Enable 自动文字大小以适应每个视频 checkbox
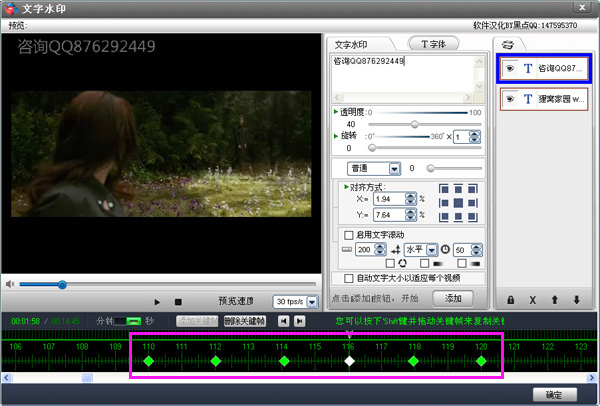Viewport: 600px width, 406px height. point(349,278)
